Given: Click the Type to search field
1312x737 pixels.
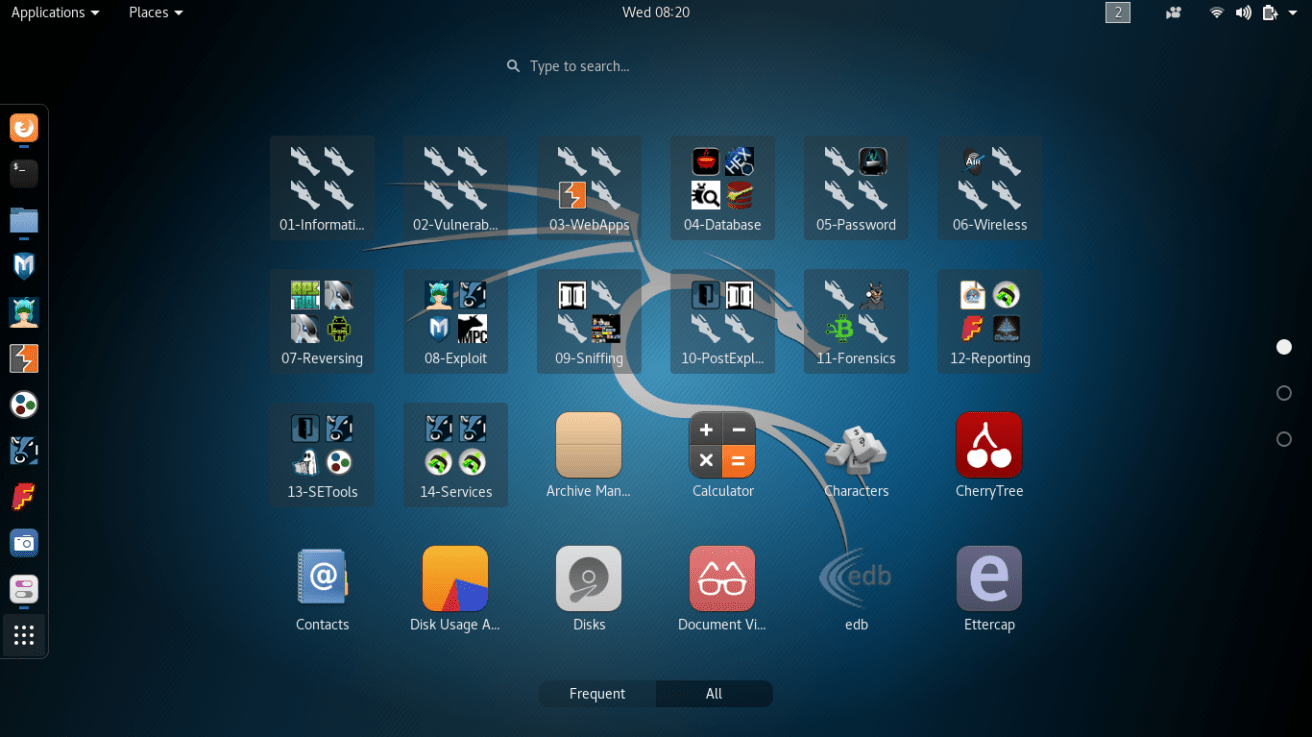Looking at the screenshot, I should tap(568, 66).
